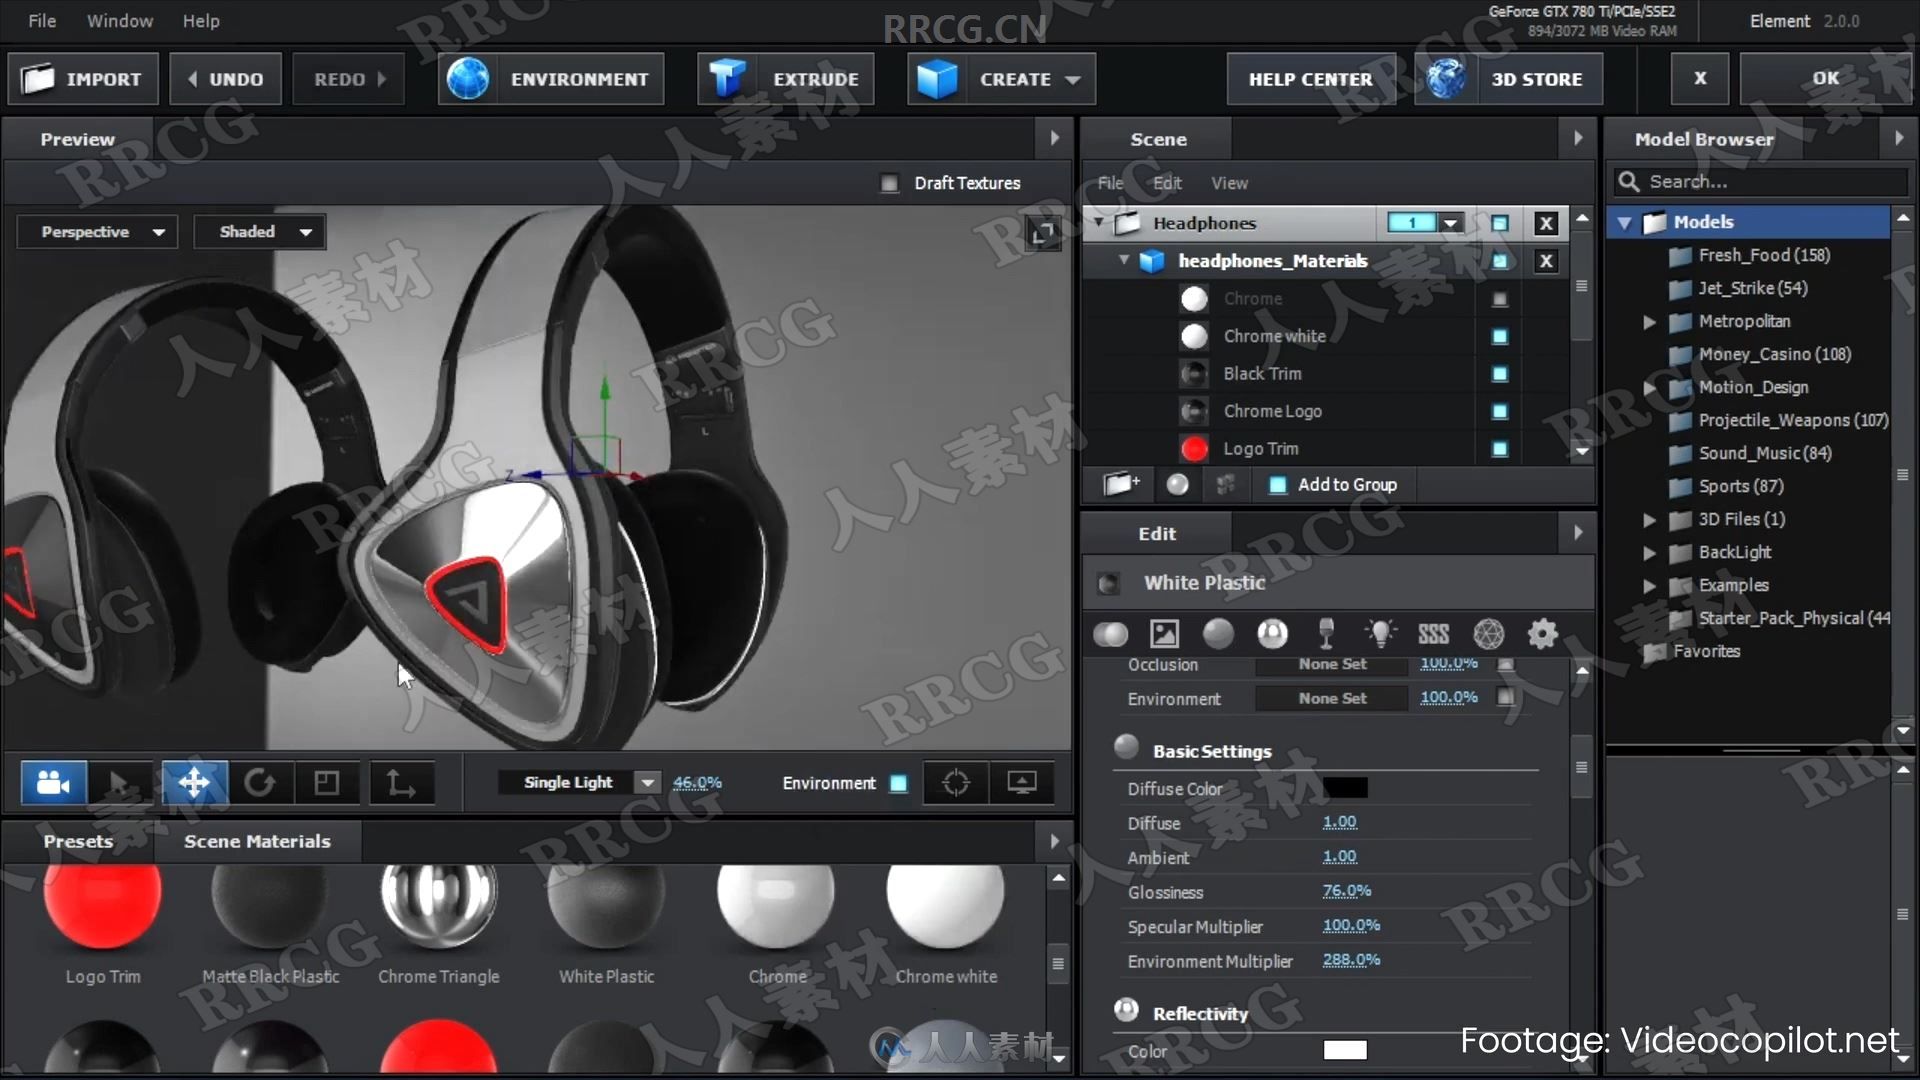The width and height of the screenshot is (1920, 1080).
Task: Toggle the Add to Group checkbox
Action: click(1277, 485)
